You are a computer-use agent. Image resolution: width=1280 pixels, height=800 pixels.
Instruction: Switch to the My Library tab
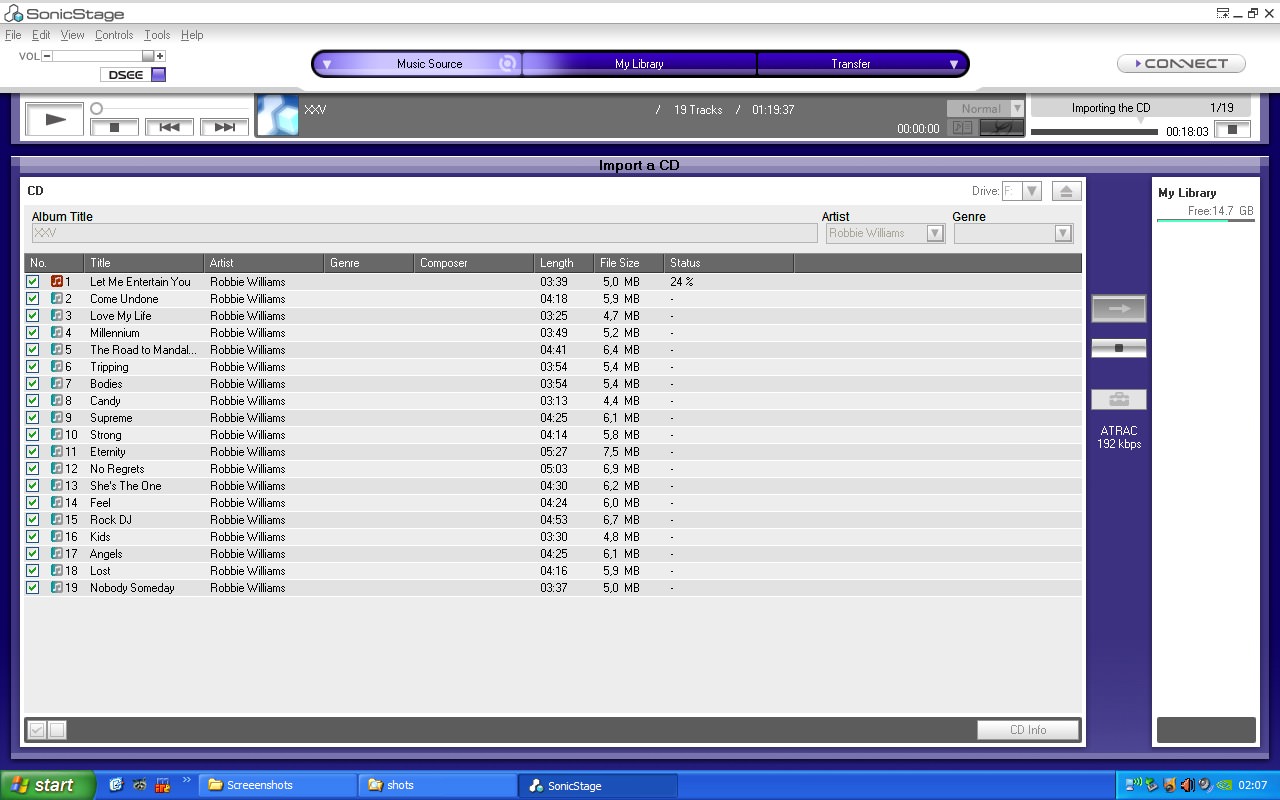(x=639, y=64)
